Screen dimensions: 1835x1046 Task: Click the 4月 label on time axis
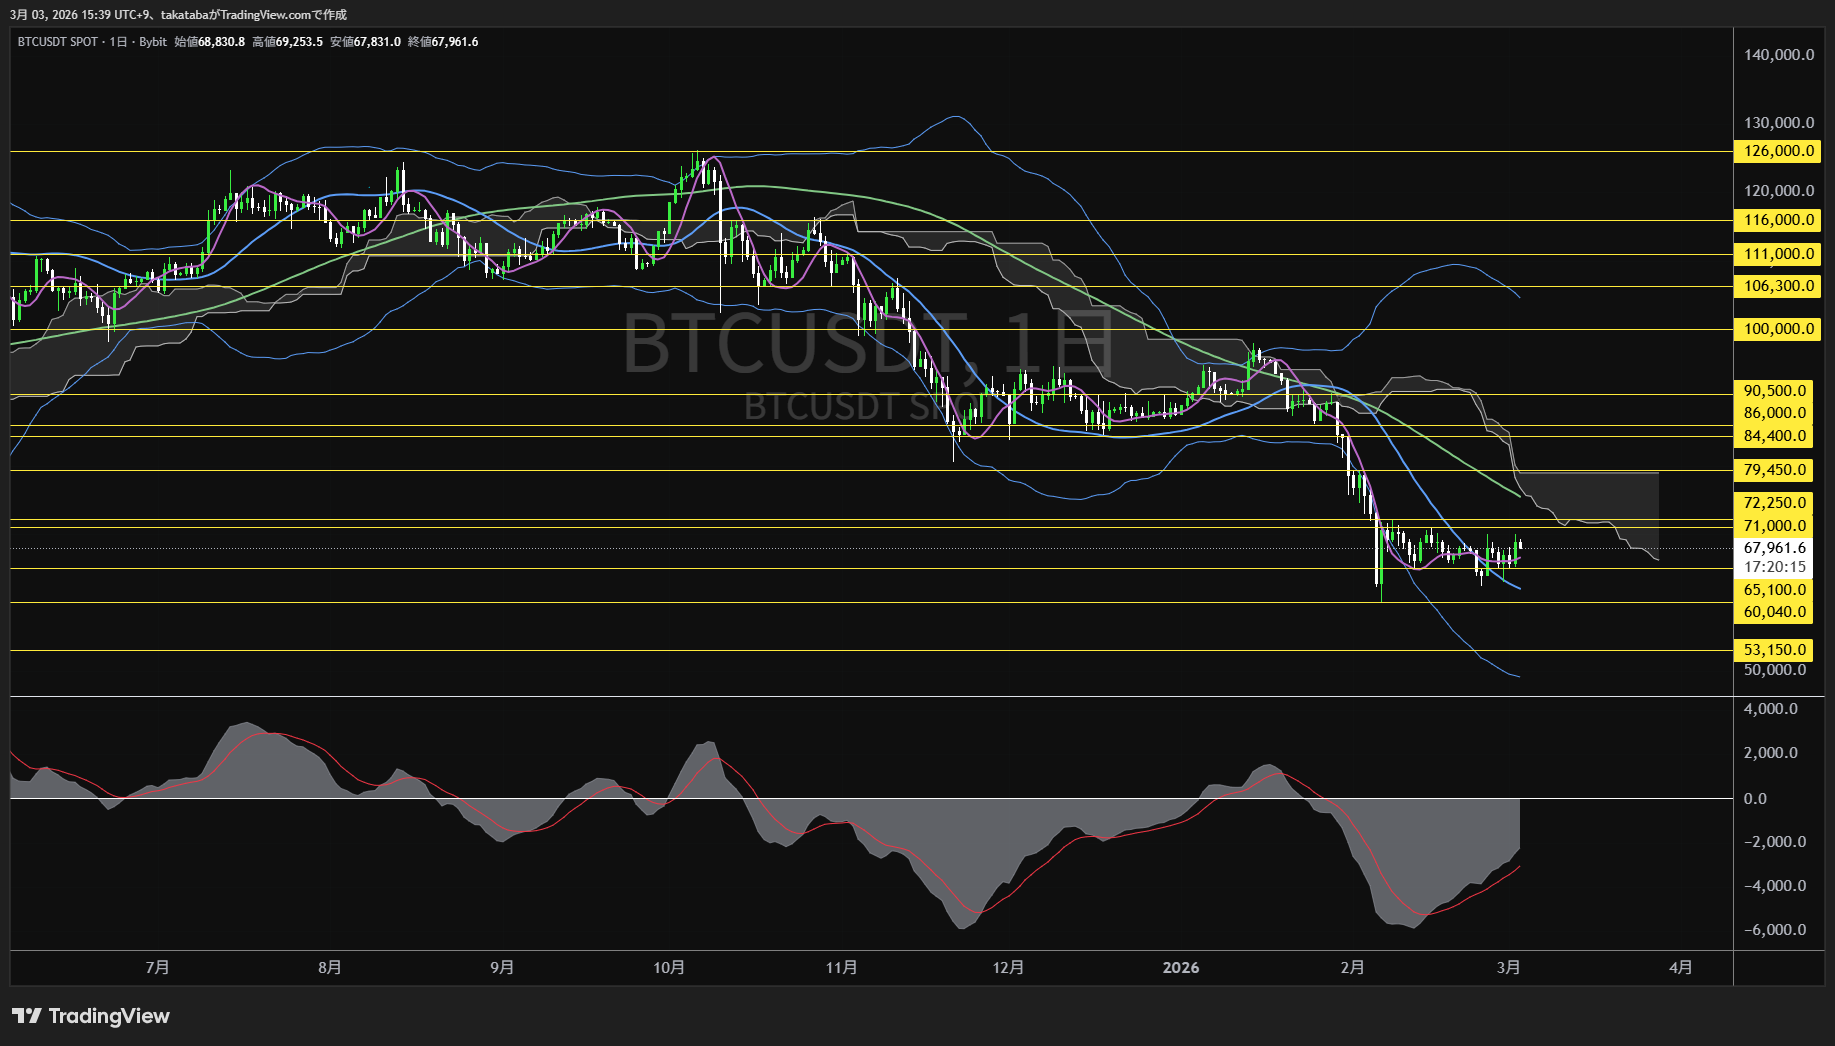coord(1681,967)
